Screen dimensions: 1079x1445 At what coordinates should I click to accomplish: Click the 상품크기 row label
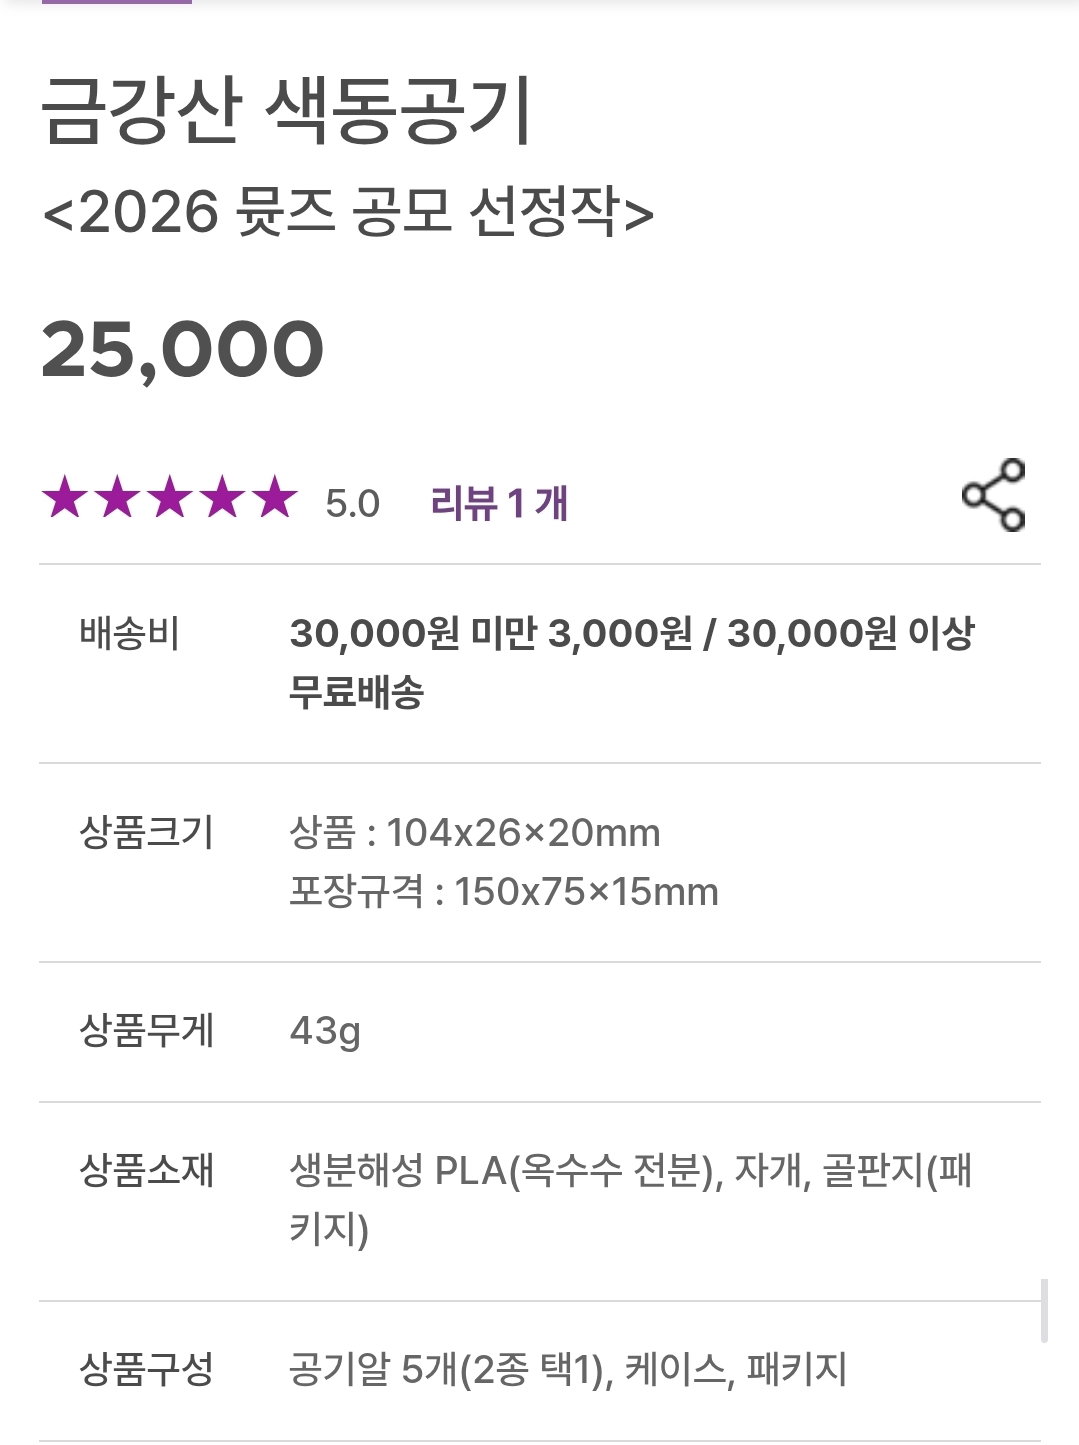[146, 832]
